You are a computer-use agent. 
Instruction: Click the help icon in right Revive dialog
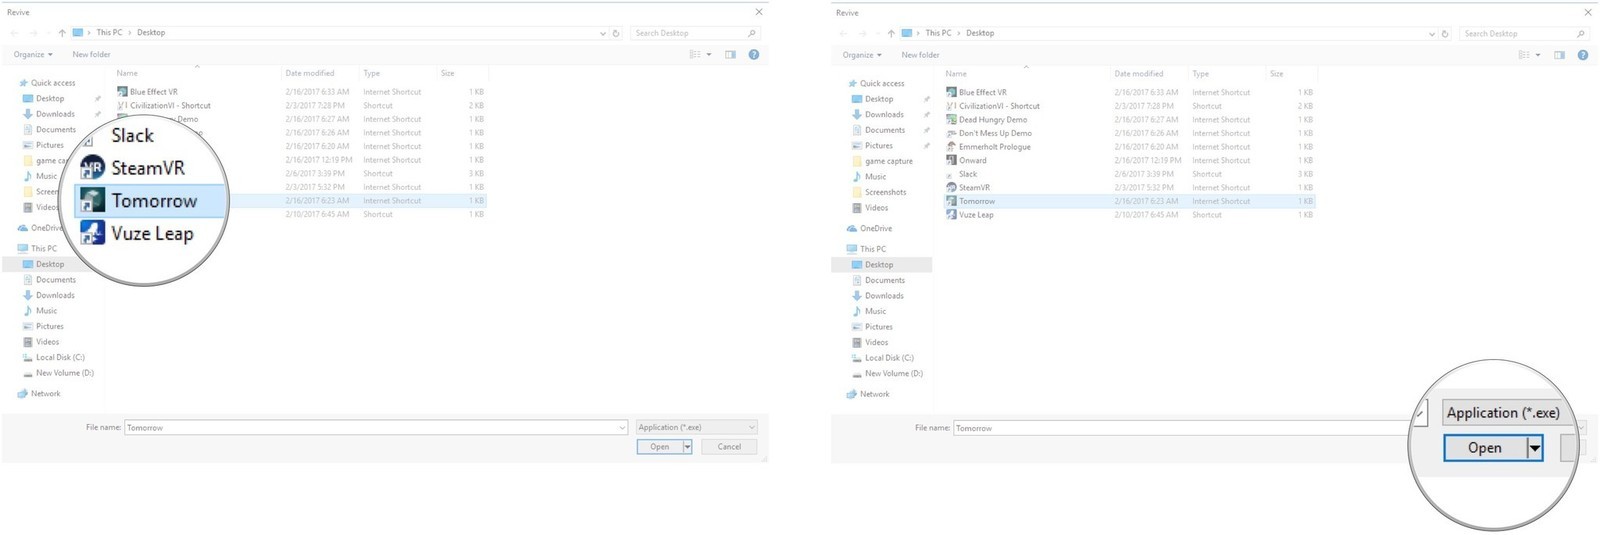point(1583,55)
